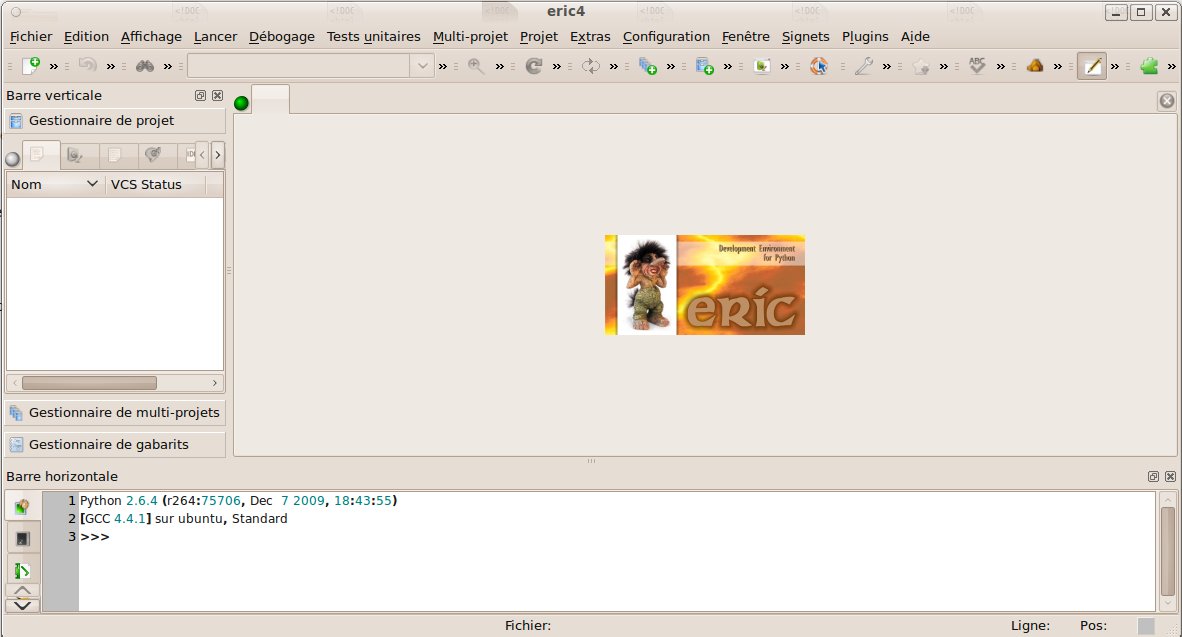Viewport: 1182px width, 637px height.
Task: Click the magnifier zoom icon in toolbar
Action: [476, 66]
